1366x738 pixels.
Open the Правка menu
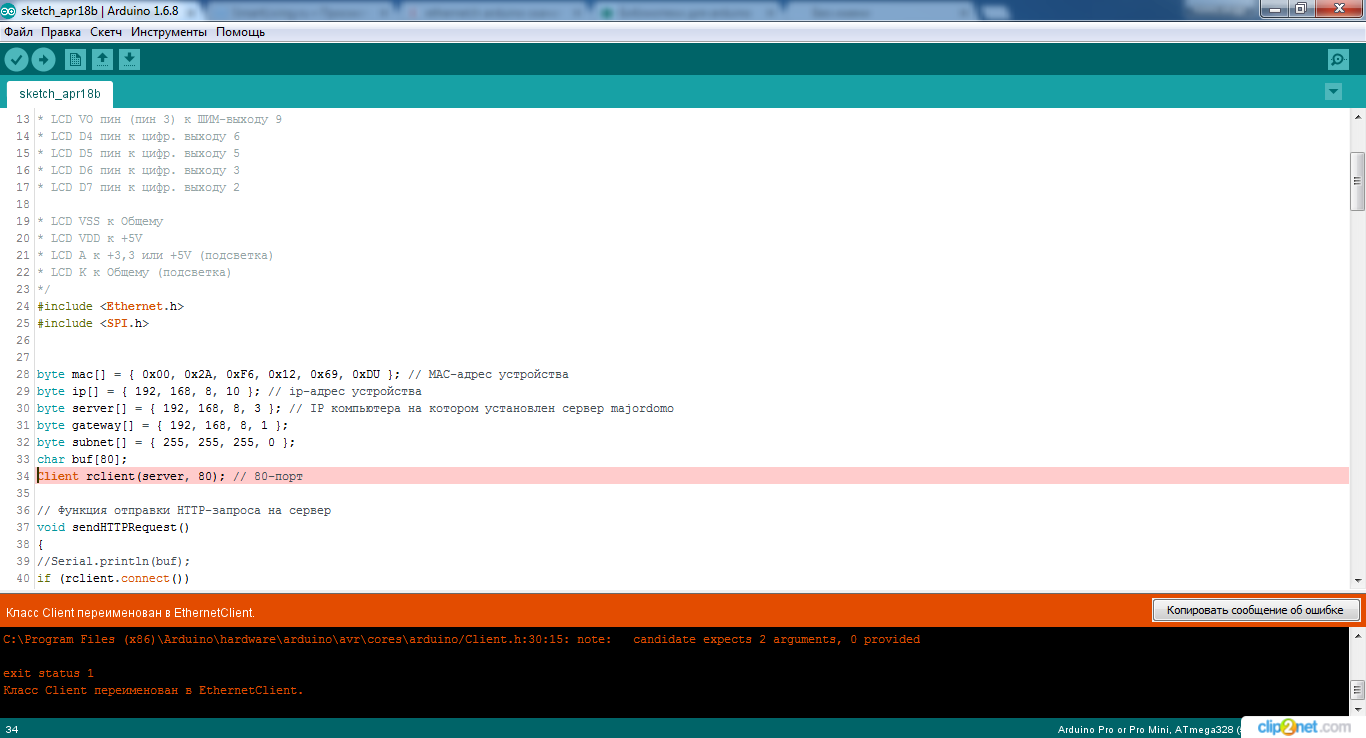tap(61, 32)
